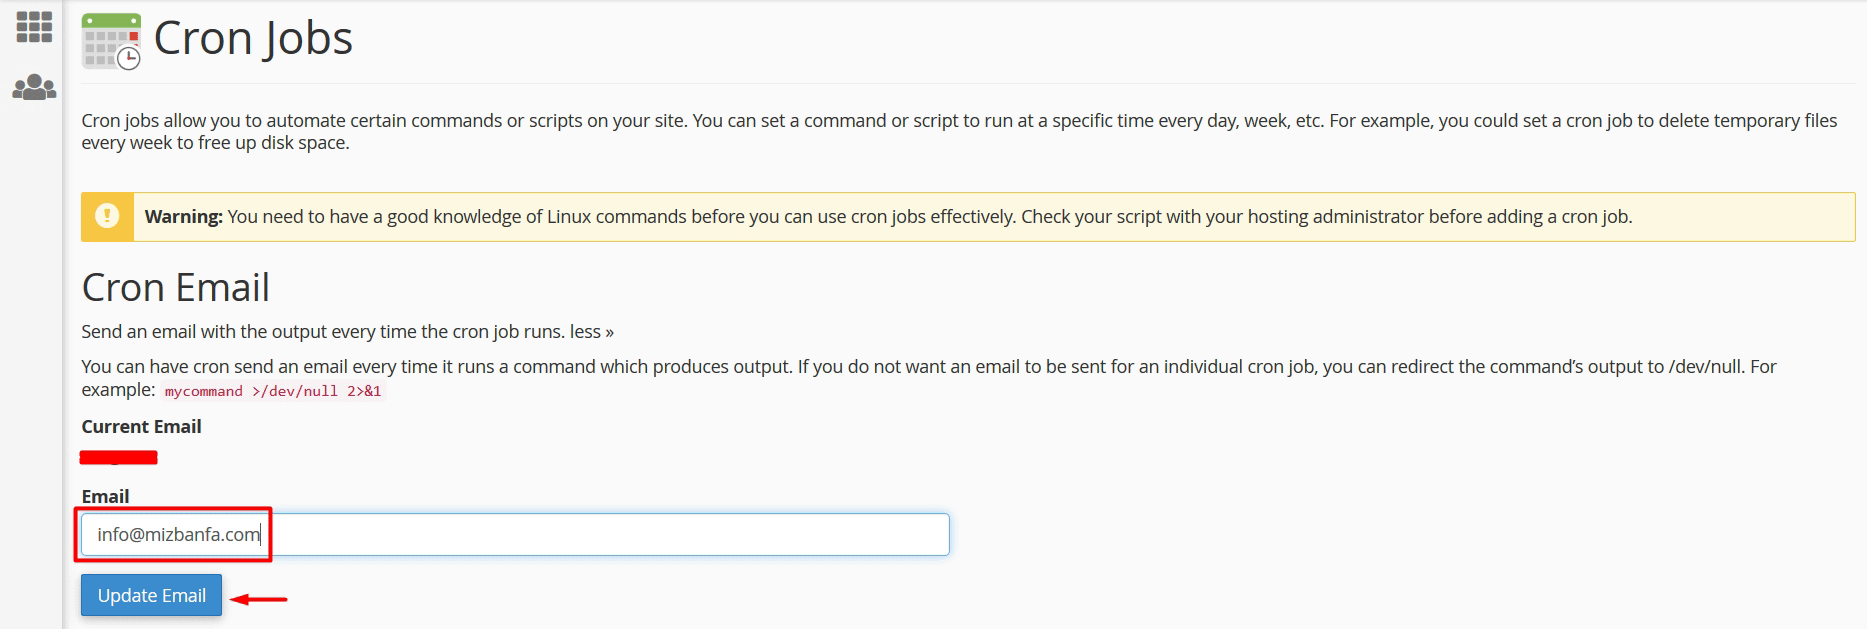Click the Email label above the input
The width and height of the screenshot is (1867, 629).
click(106, 496)
